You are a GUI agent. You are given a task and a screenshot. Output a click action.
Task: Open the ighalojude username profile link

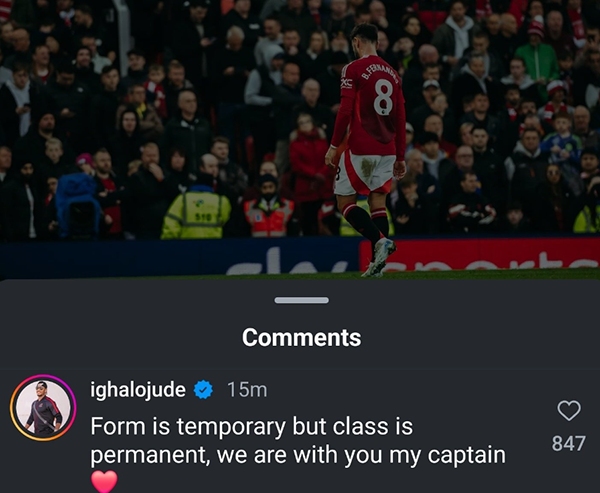[x=138, y=390]
